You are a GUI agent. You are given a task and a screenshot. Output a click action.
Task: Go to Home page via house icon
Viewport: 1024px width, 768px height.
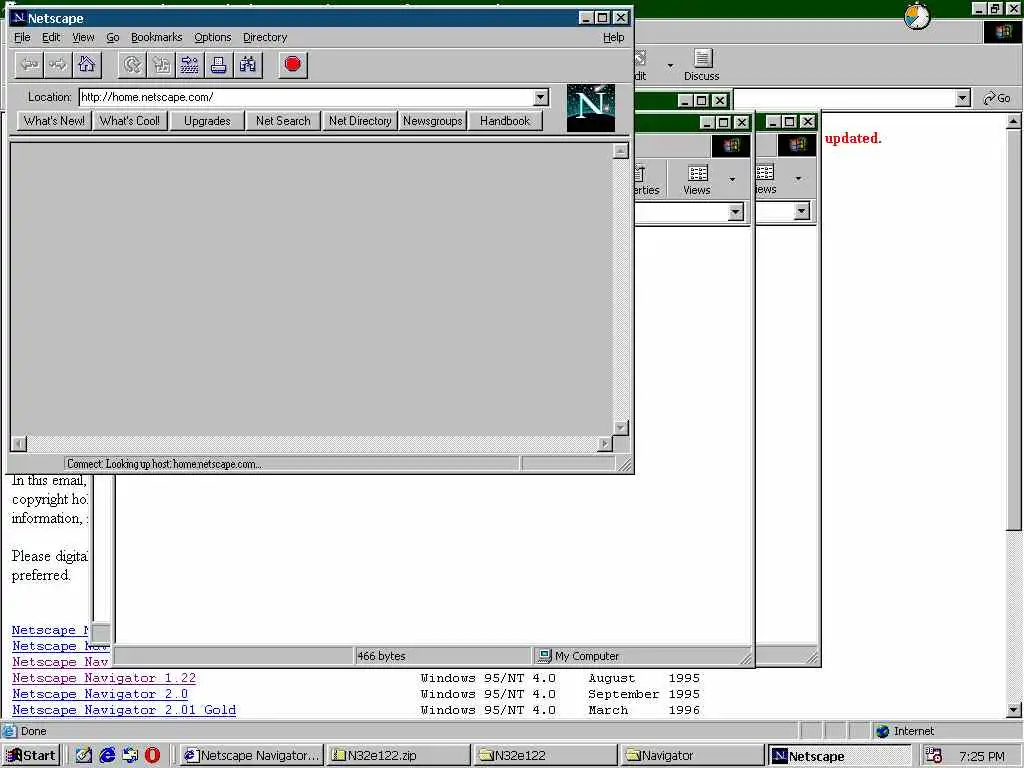[x=86, y=65]
